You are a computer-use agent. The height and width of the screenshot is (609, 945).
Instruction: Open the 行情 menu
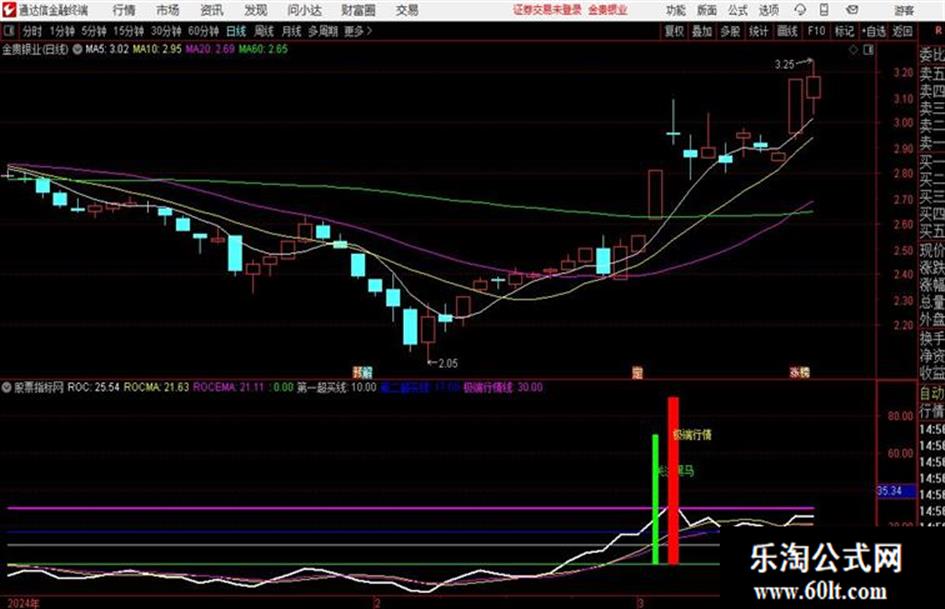coord(124,10)
